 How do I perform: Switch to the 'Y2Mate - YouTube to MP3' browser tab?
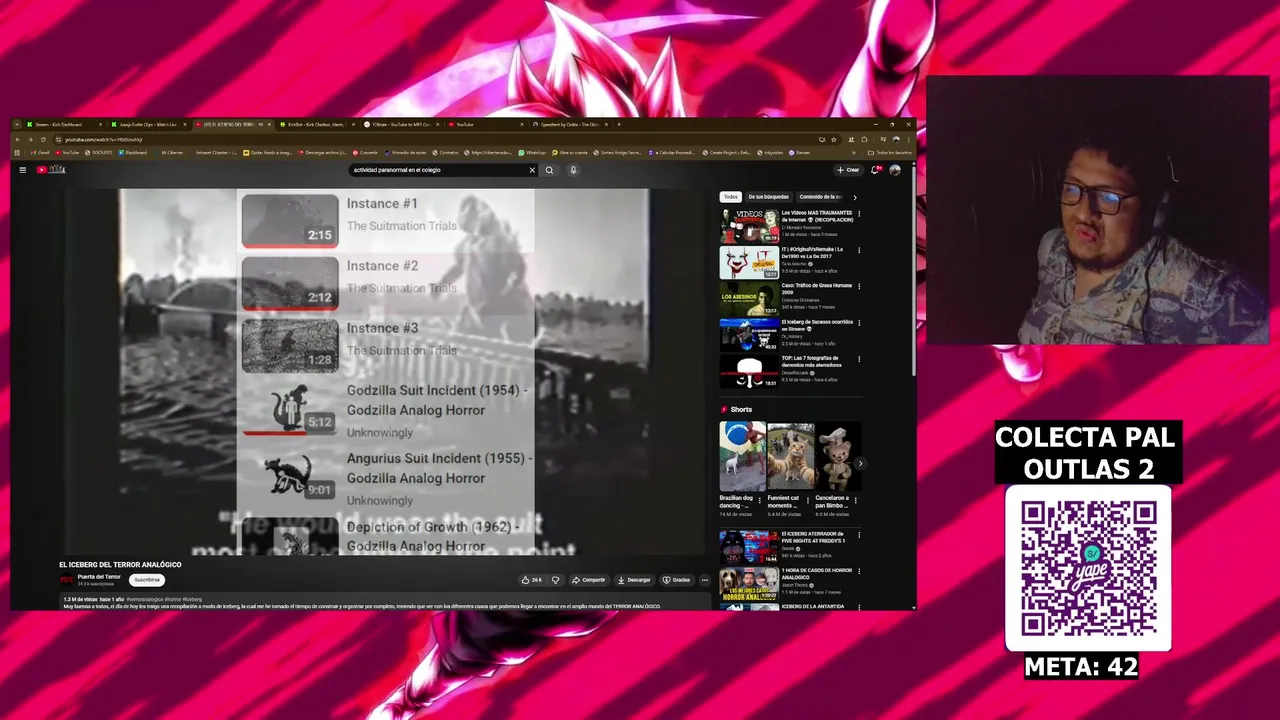403,124
